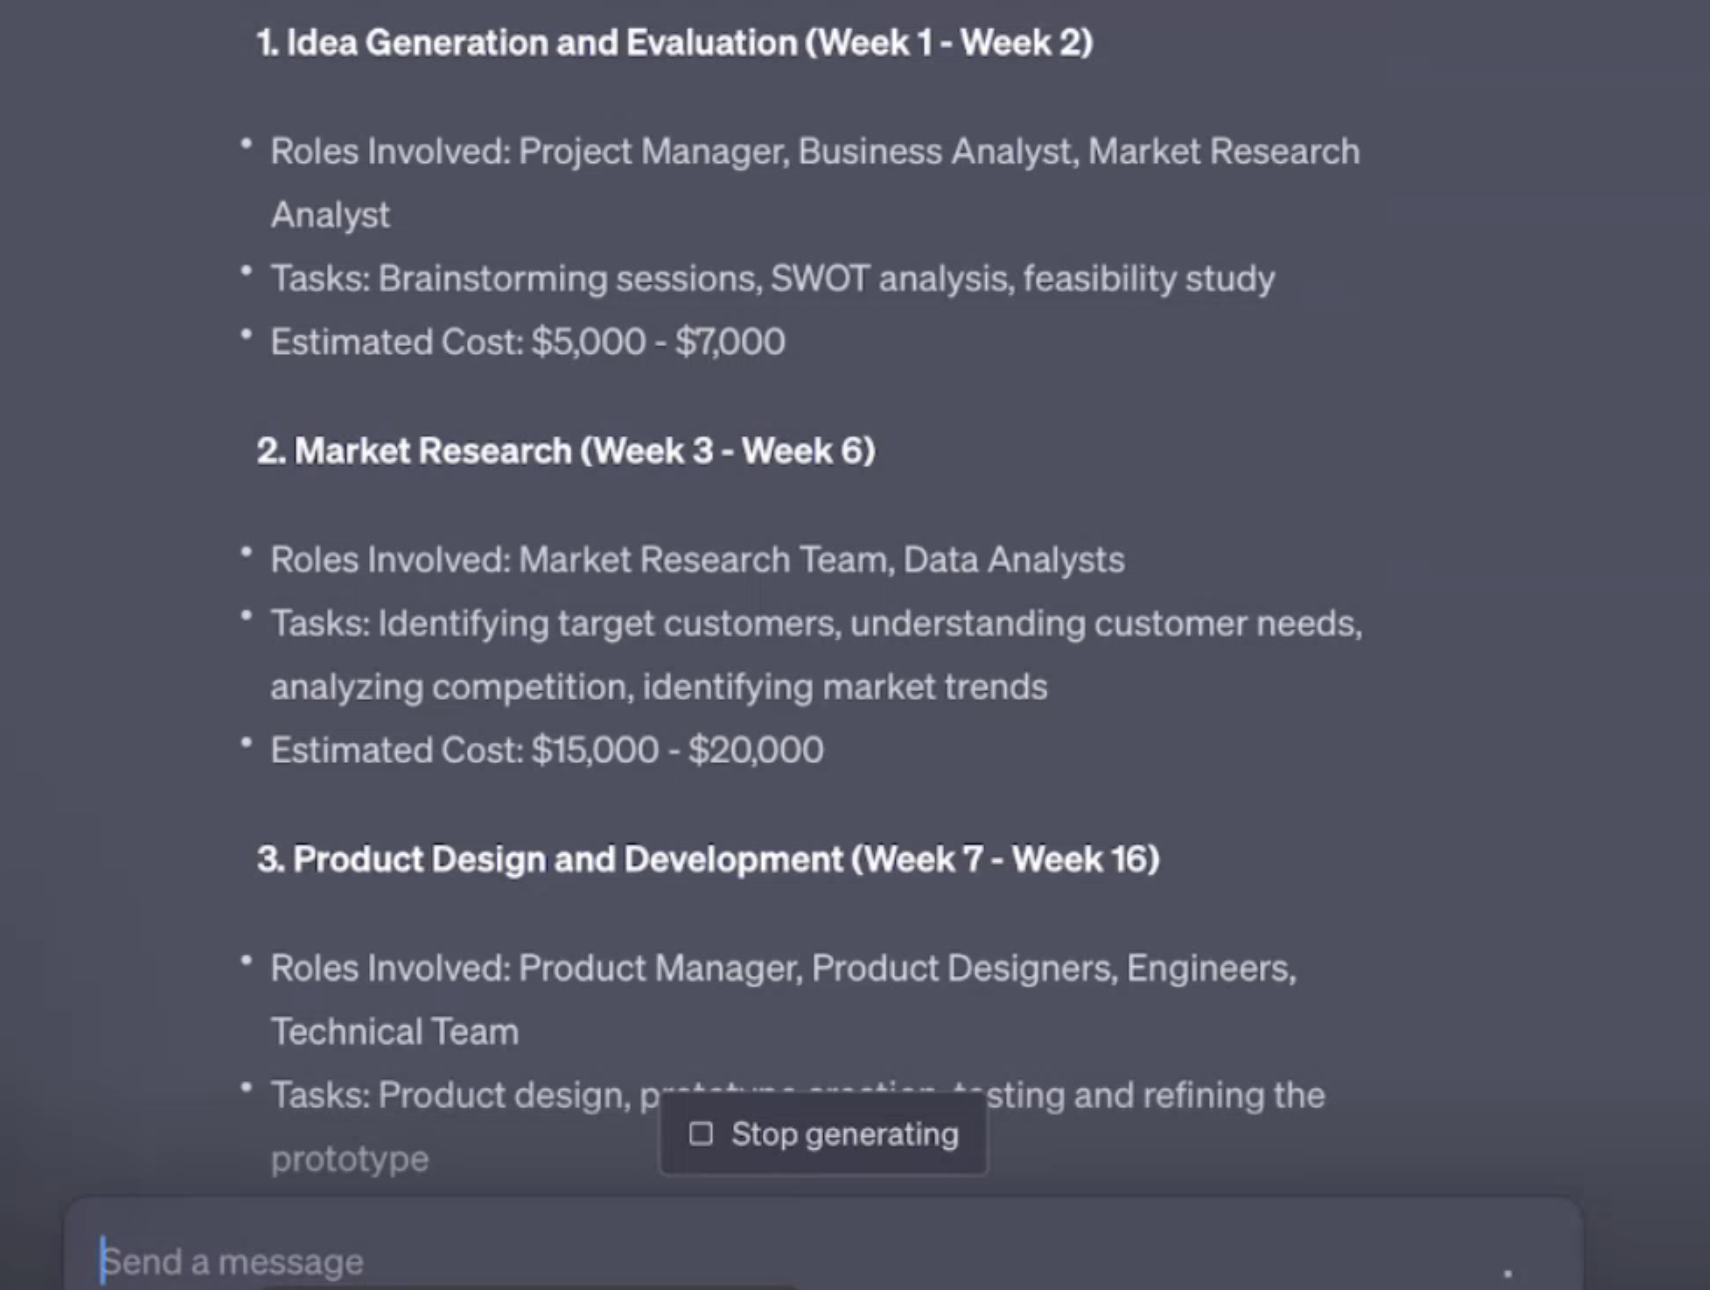Click the analyzing competition, identifying market trends text

click(659, 687)
